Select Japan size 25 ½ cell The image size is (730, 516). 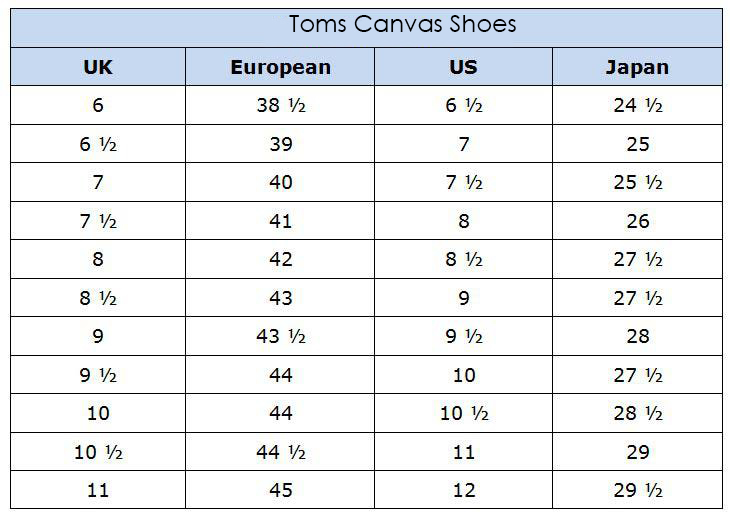pyautogui.click(x=637, y=183)
